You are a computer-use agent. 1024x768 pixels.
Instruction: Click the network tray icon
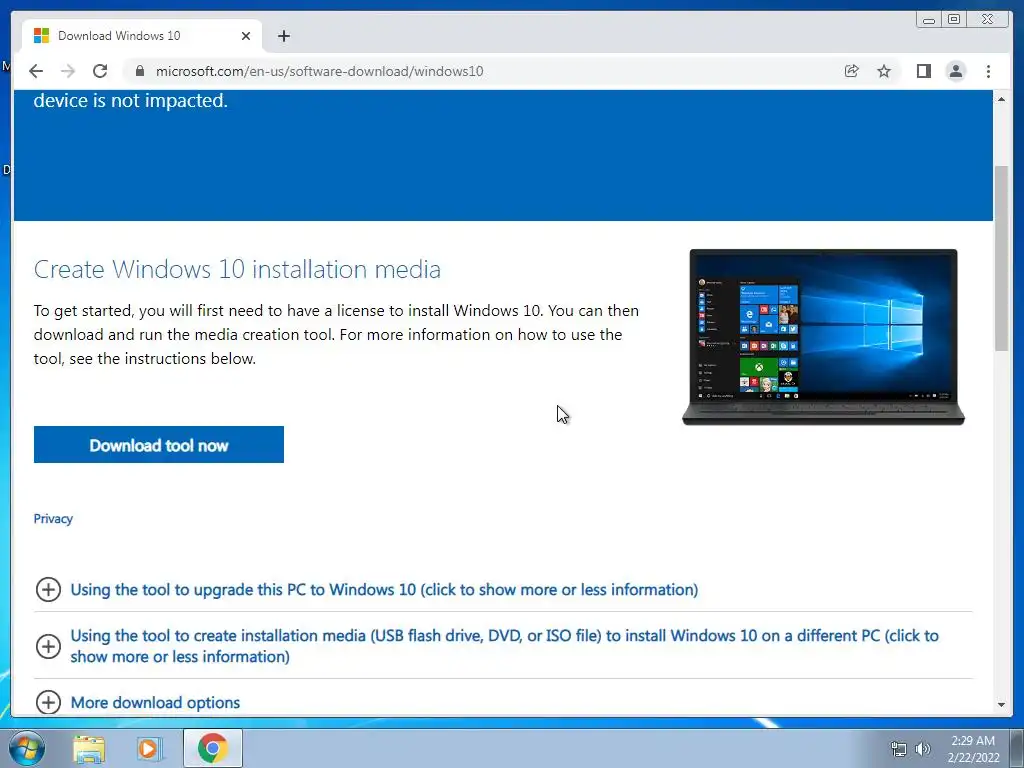click(x=899, y=749)
